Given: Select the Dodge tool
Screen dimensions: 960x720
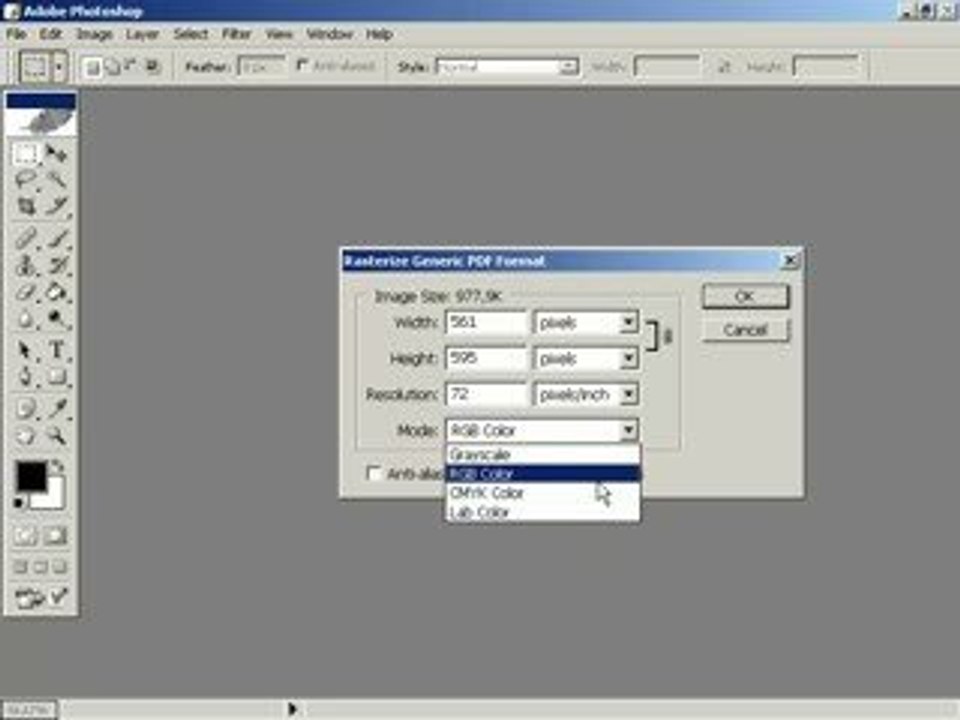Looking at the screenshot, I should [57, 319].
